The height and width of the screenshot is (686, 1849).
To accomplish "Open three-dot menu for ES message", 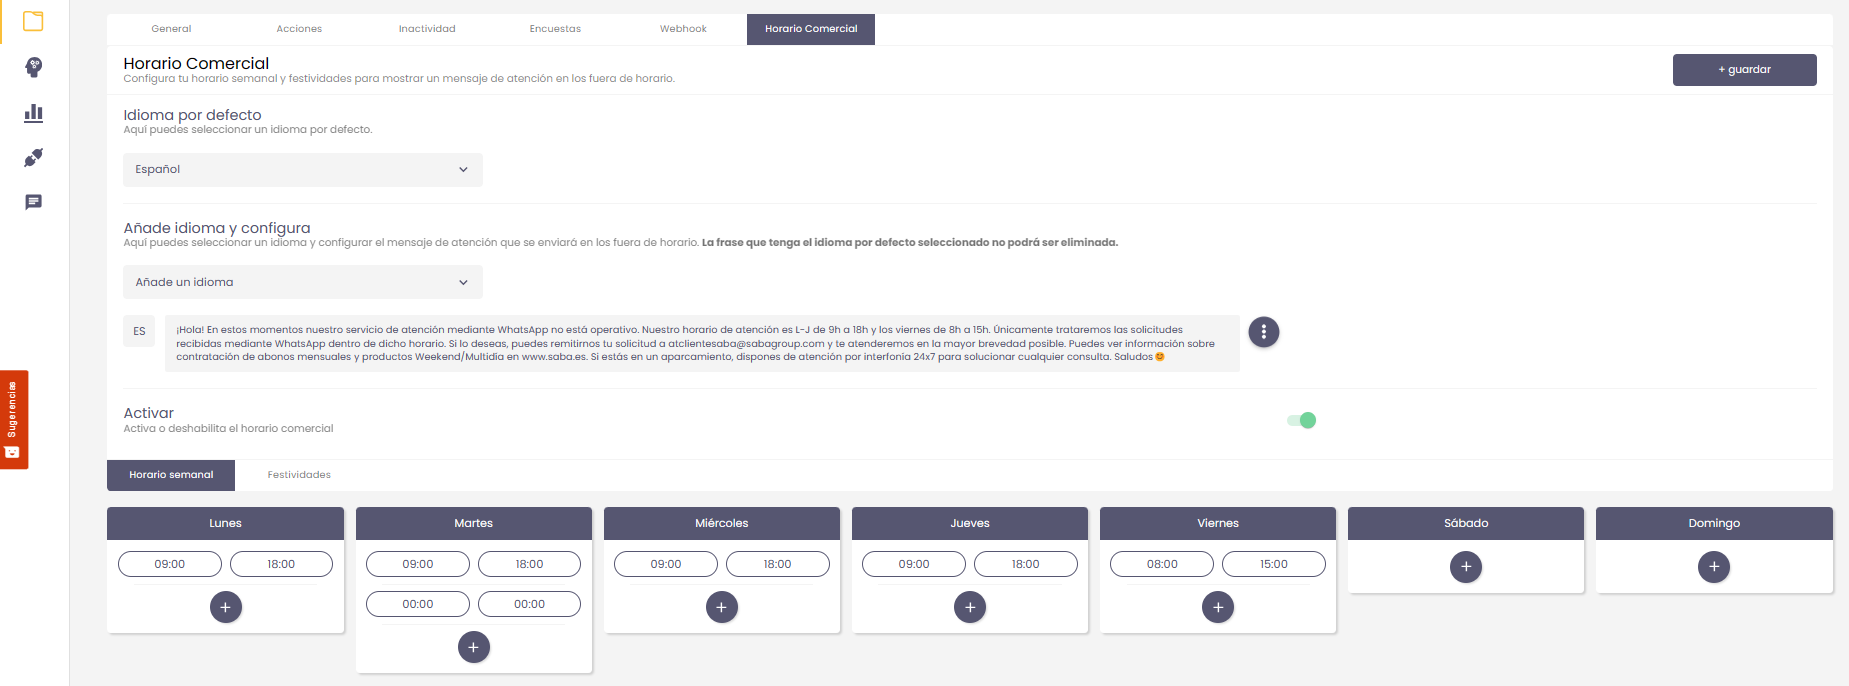I will click(x=1263, y=332).
